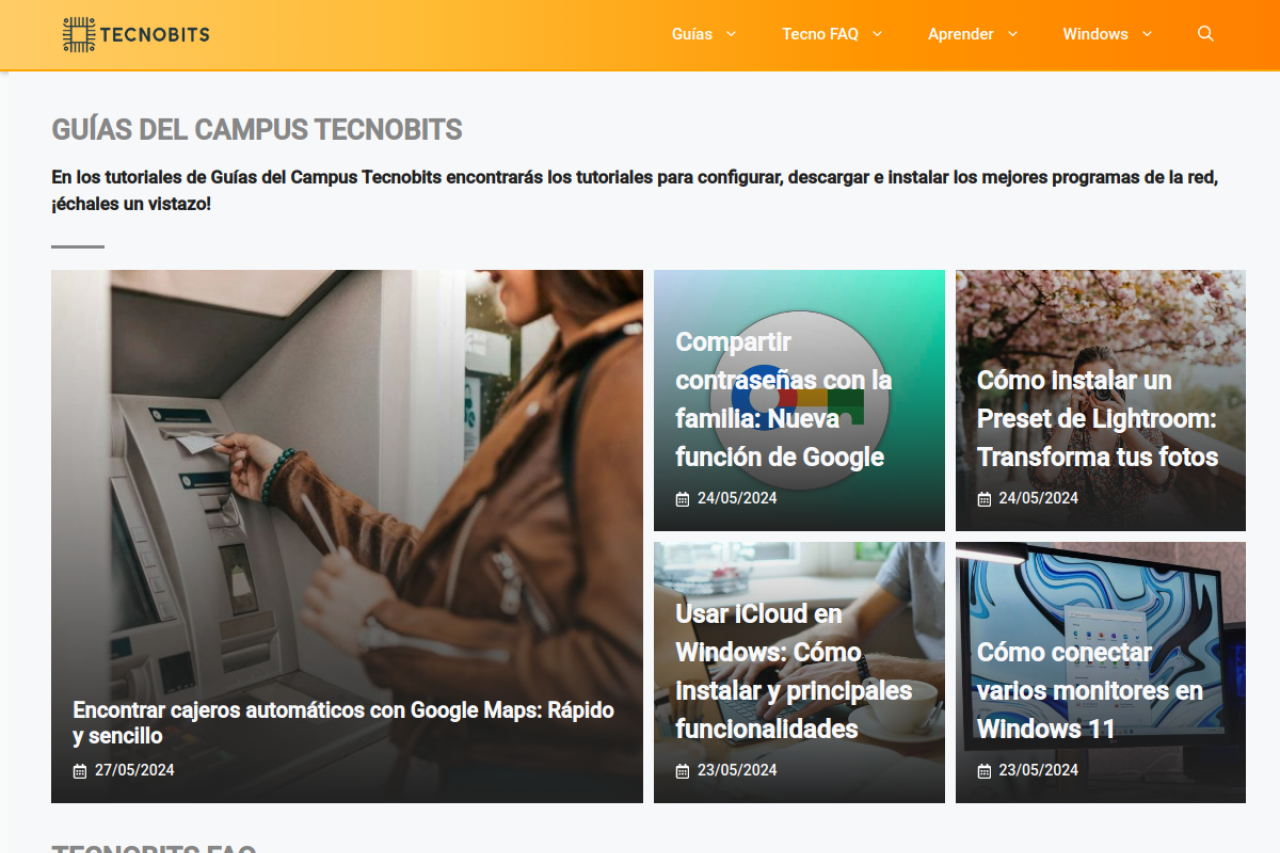Expand the Windows dropdown chevron
The width and height of the screenshot is (1280, 853).
coord(1147,34)
